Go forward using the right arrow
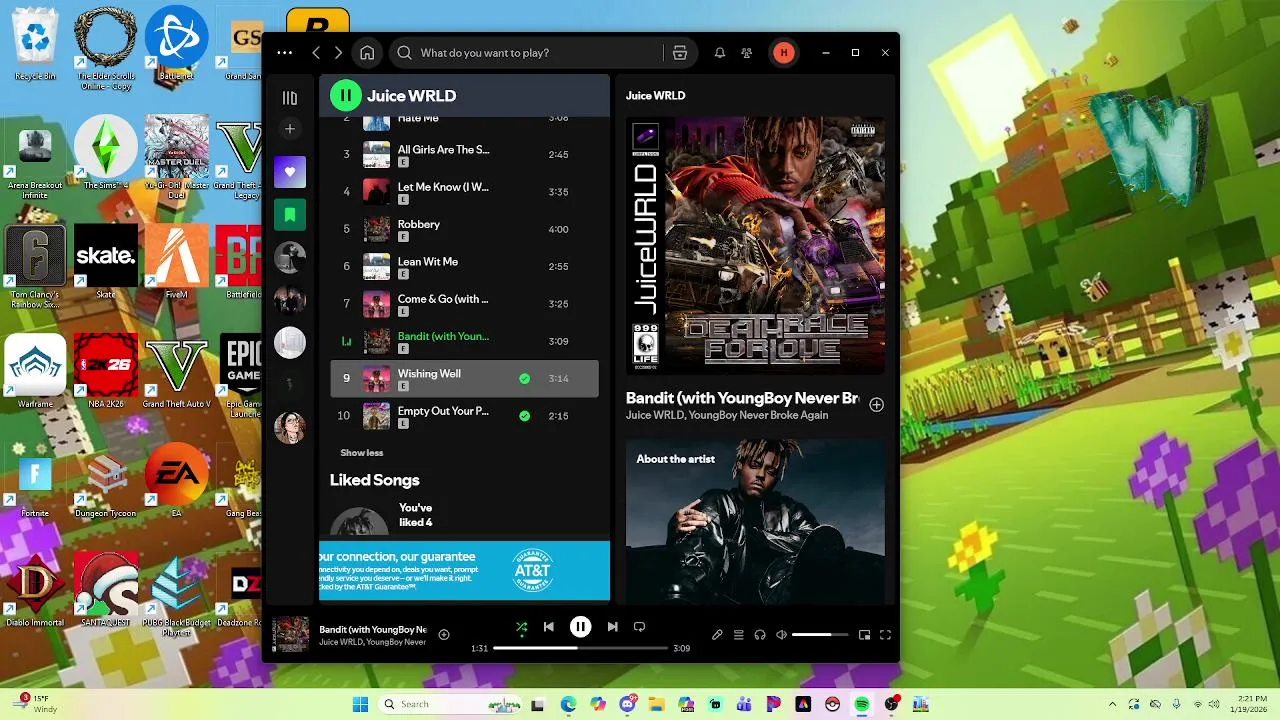Image resolution: width=1280 pixels, height=720 pixels. (338, 53)
